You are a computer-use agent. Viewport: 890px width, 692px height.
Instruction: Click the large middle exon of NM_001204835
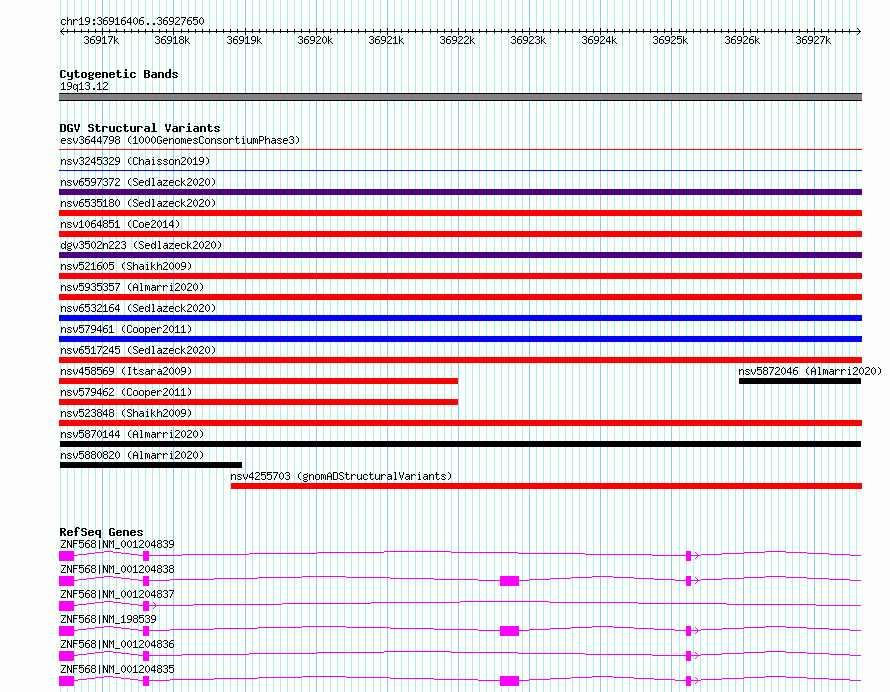point(509,681)
